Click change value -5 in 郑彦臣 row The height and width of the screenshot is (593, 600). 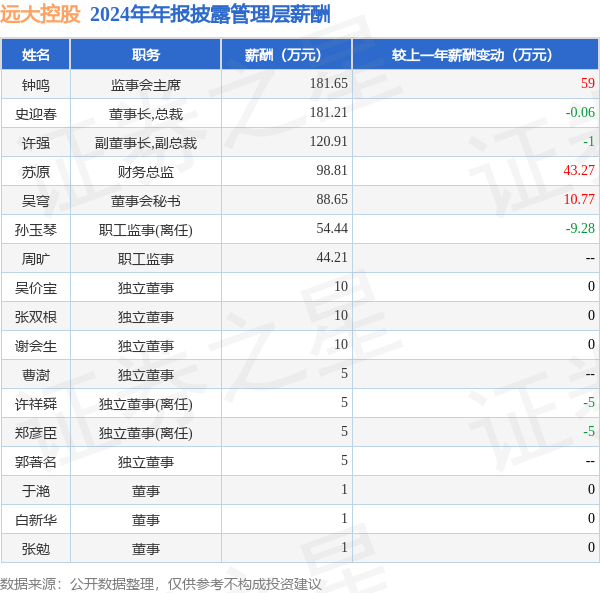click(x=589, y=432)
